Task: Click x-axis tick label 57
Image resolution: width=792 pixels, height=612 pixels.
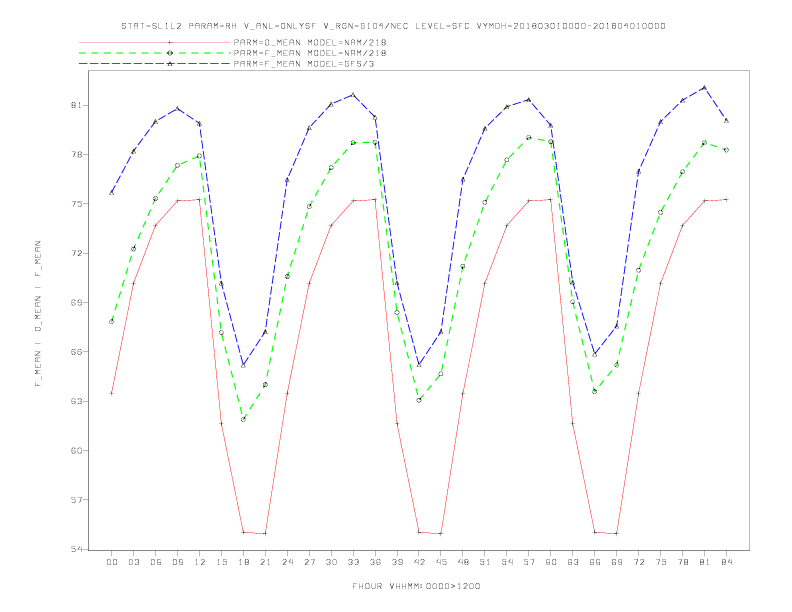Action: pyautogui.click(x=529, y=562)
